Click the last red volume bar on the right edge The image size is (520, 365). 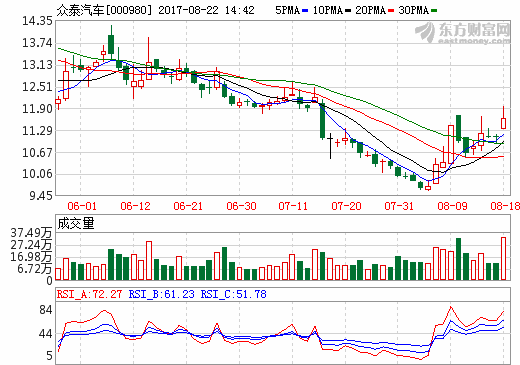(x=503, y=259)
